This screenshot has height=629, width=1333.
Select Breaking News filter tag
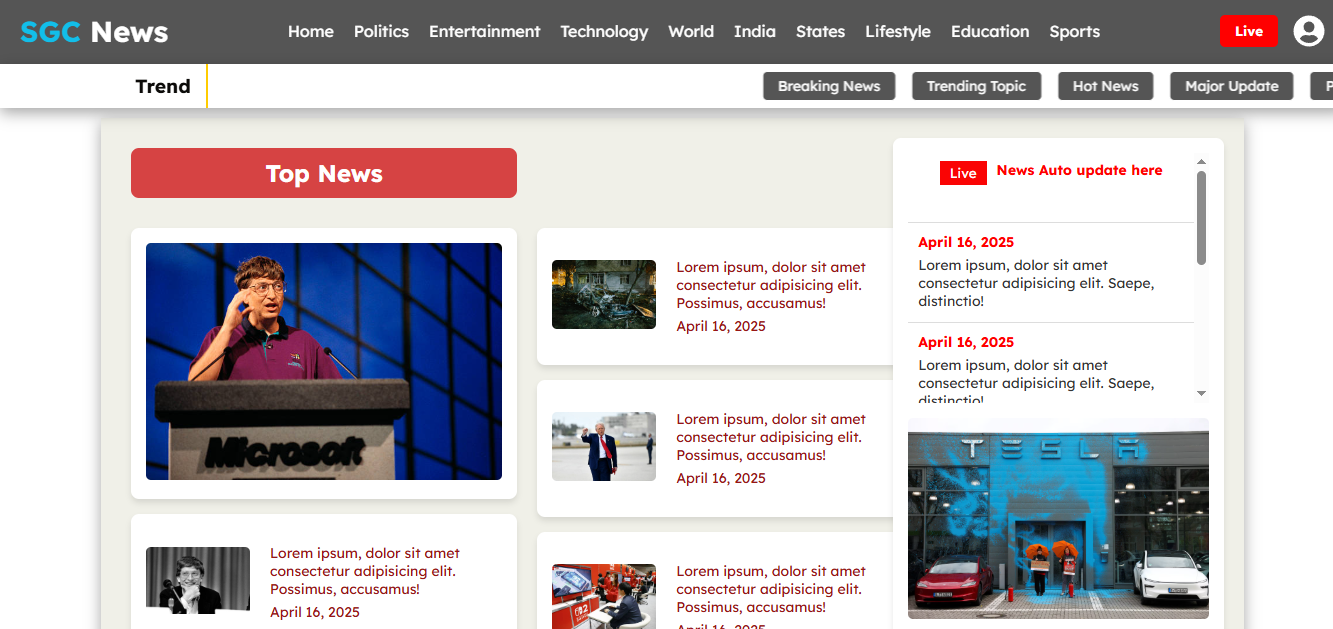pos(829,86)
